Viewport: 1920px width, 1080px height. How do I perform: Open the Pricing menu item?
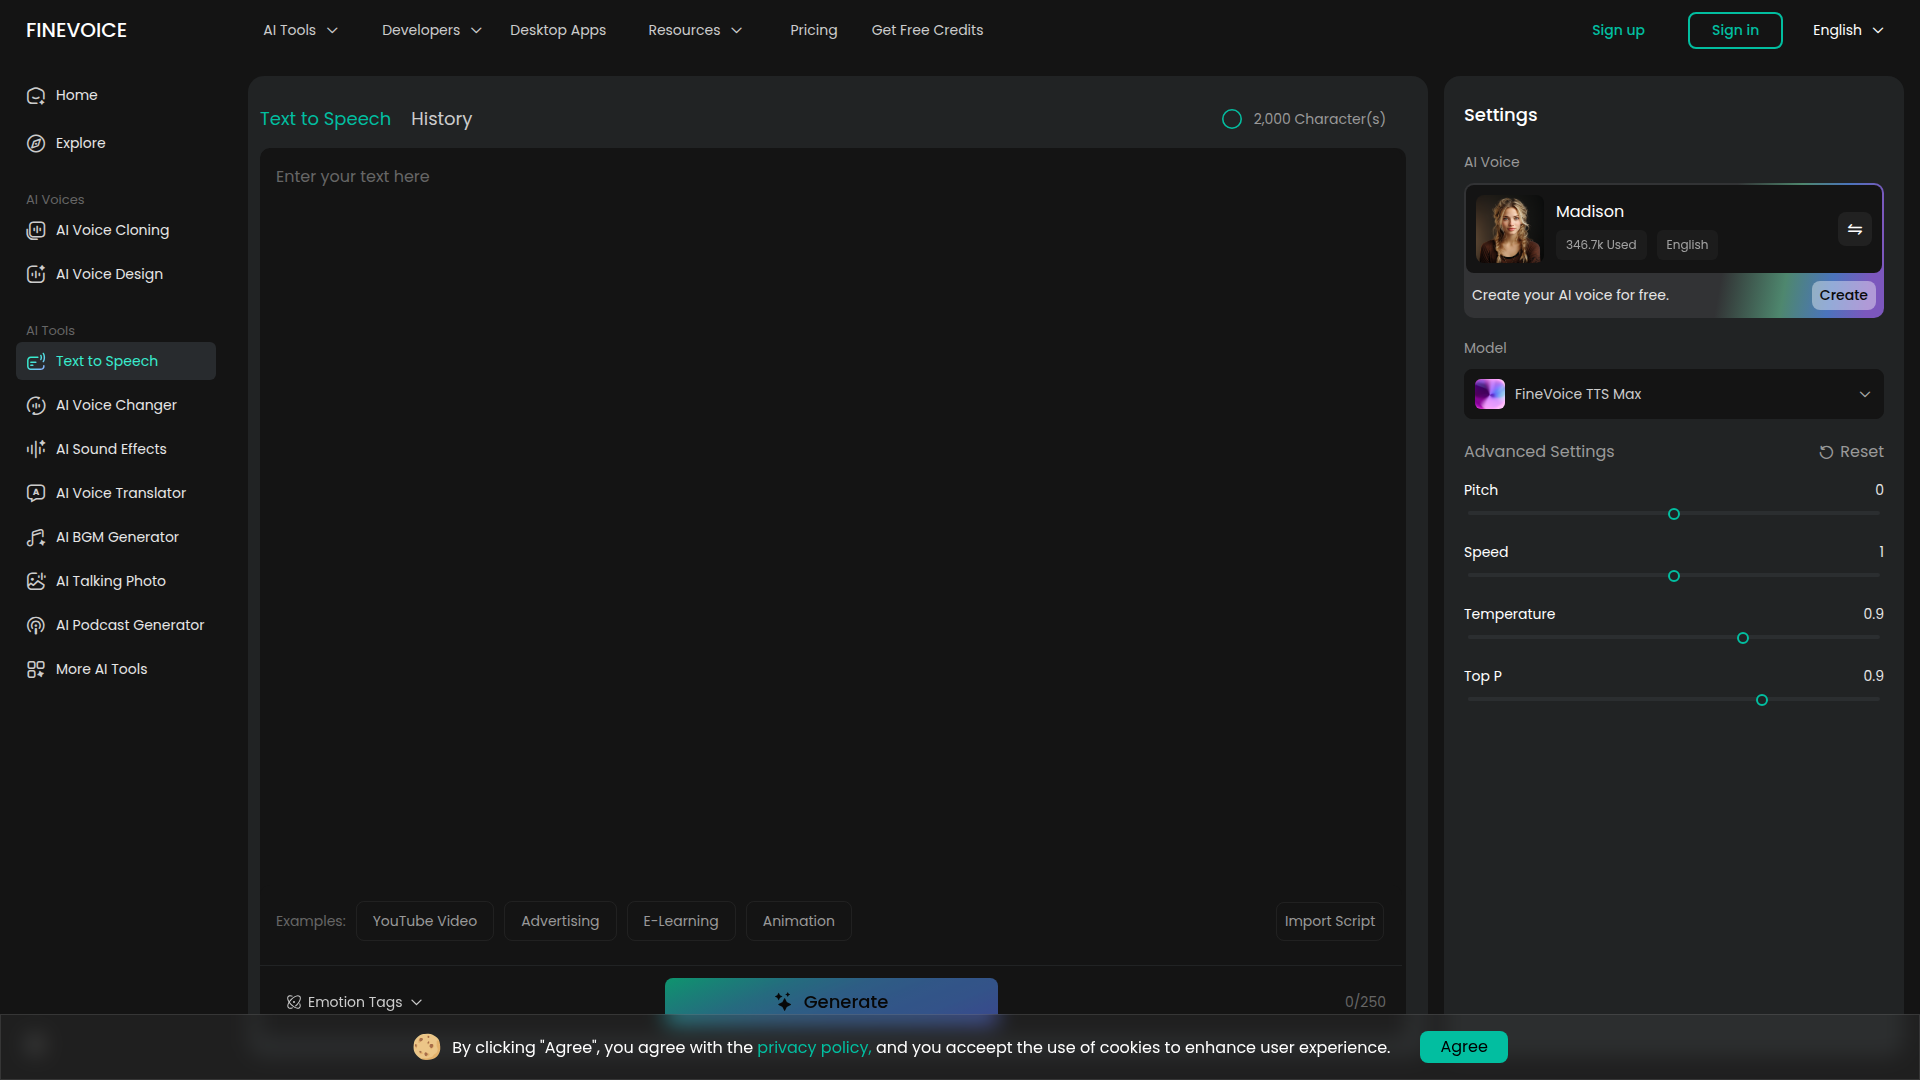coord(813,30)
